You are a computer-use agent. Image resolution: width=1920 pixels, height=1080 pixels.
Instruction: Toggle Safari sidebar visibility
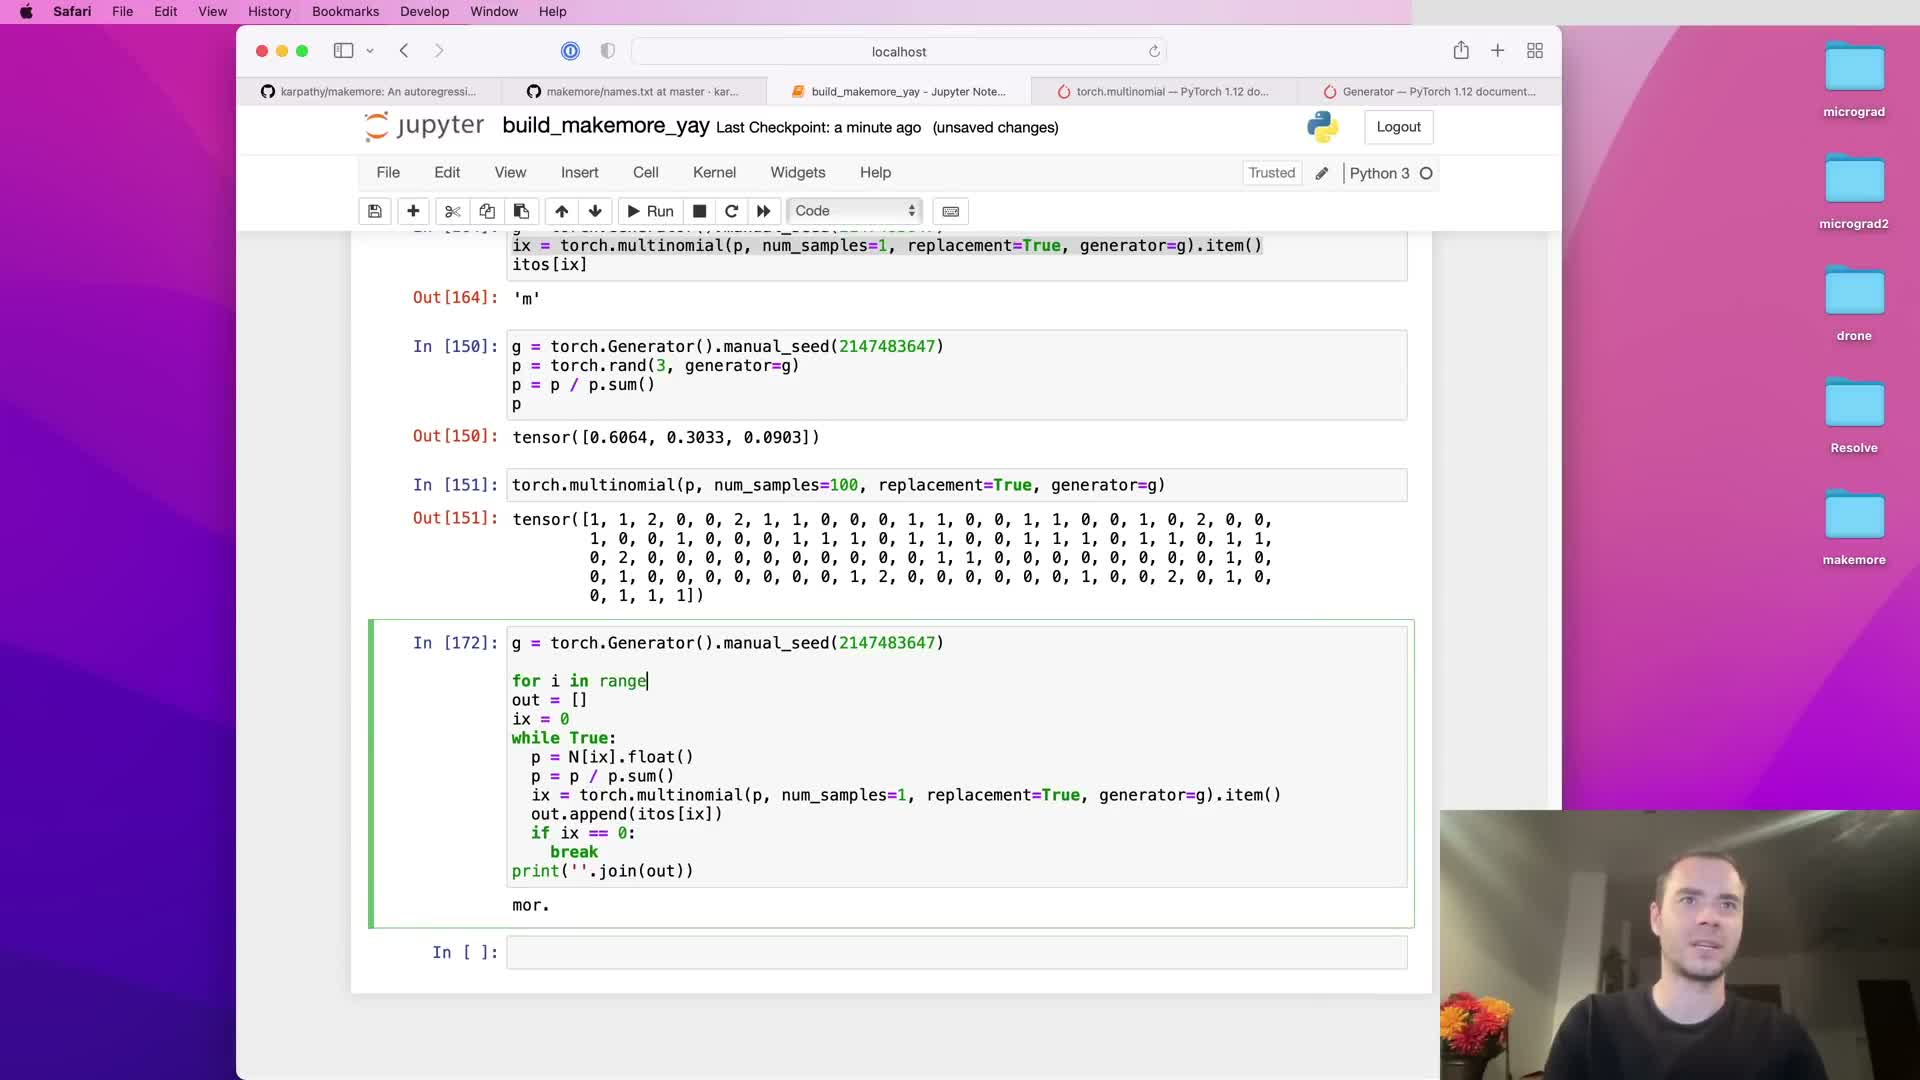click(343, 51)
